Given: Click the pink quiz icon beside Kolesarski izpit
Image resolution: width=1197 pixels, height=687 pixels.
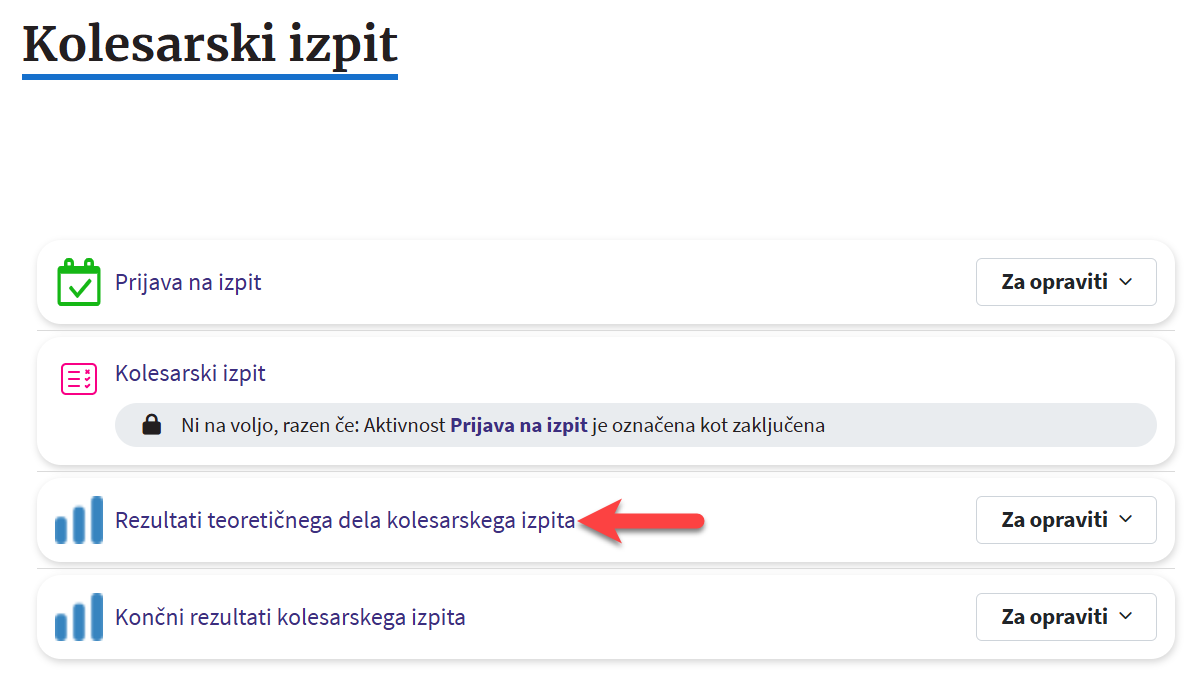Looking at the screenshot, I should [79, 379].
